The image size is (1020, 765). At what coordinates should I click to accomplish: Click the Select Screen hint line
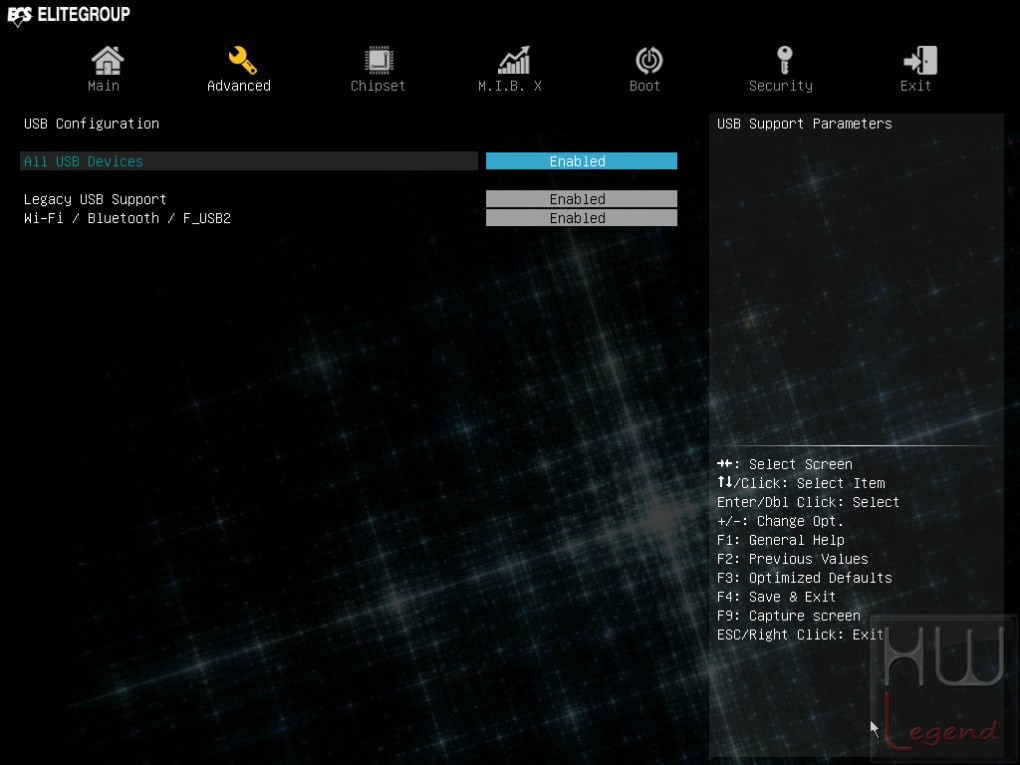(785, 464)
